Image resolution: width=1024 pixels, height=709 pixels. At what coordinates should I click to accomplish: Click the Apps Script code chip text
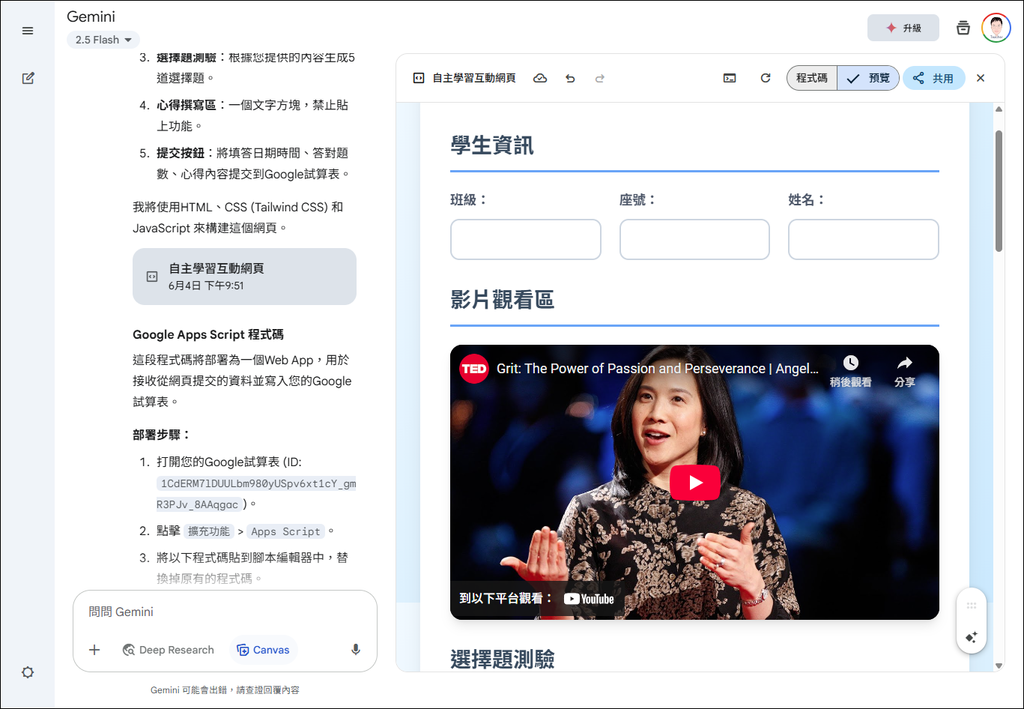(285, 531)
